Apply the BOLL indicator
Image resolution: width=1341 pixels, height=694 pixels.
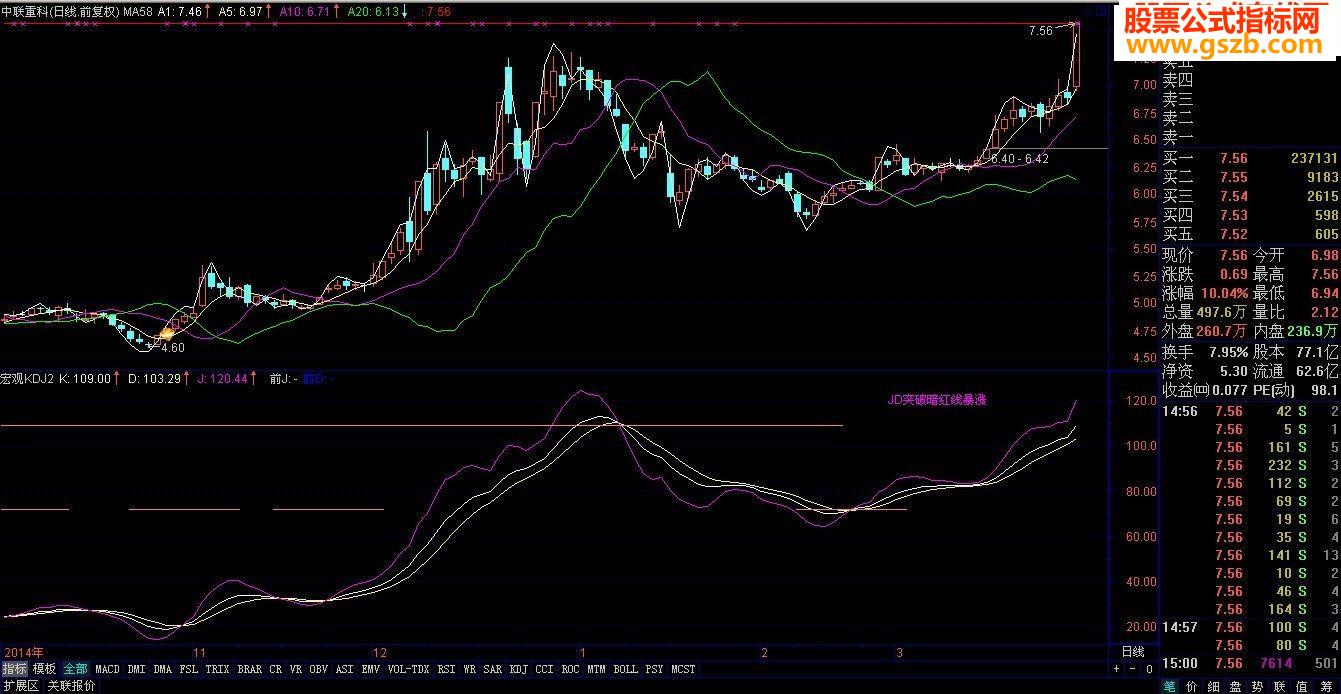626,669
